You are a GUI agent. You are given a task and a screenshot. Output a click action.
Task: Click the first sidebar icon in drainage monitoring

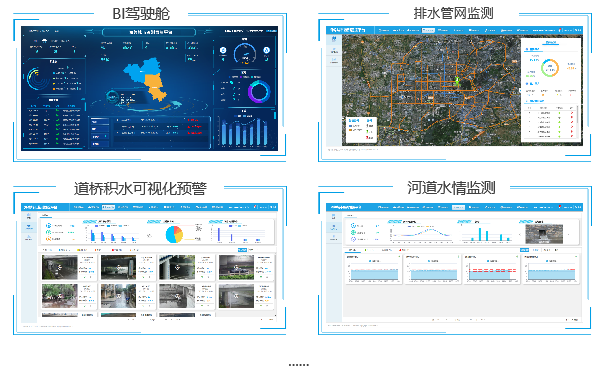tap(334, 39)
